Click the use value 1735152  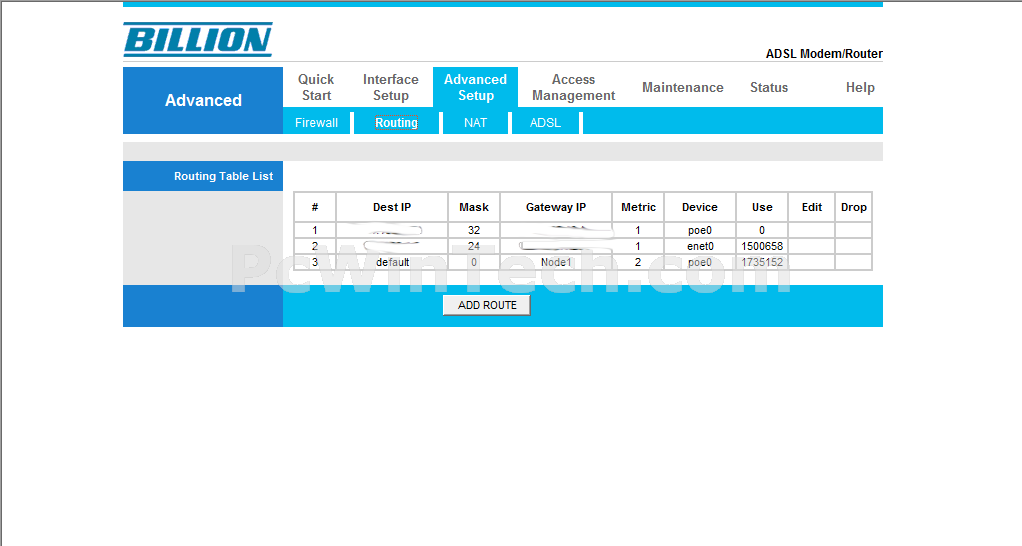pos(762,262)
